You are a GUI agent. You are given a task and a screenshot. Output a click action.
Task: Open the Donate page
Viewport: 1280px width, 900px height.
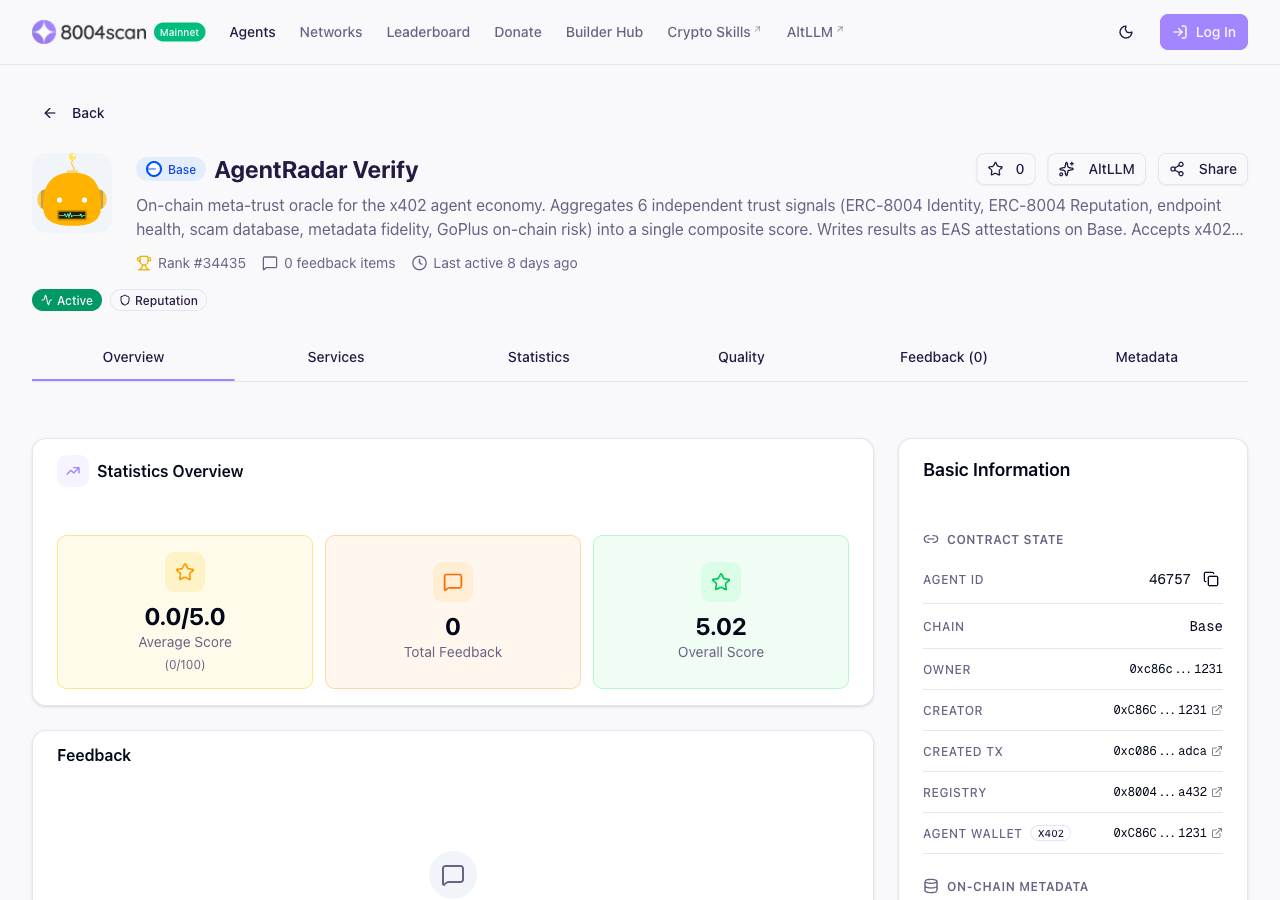[x=518, y=32]
